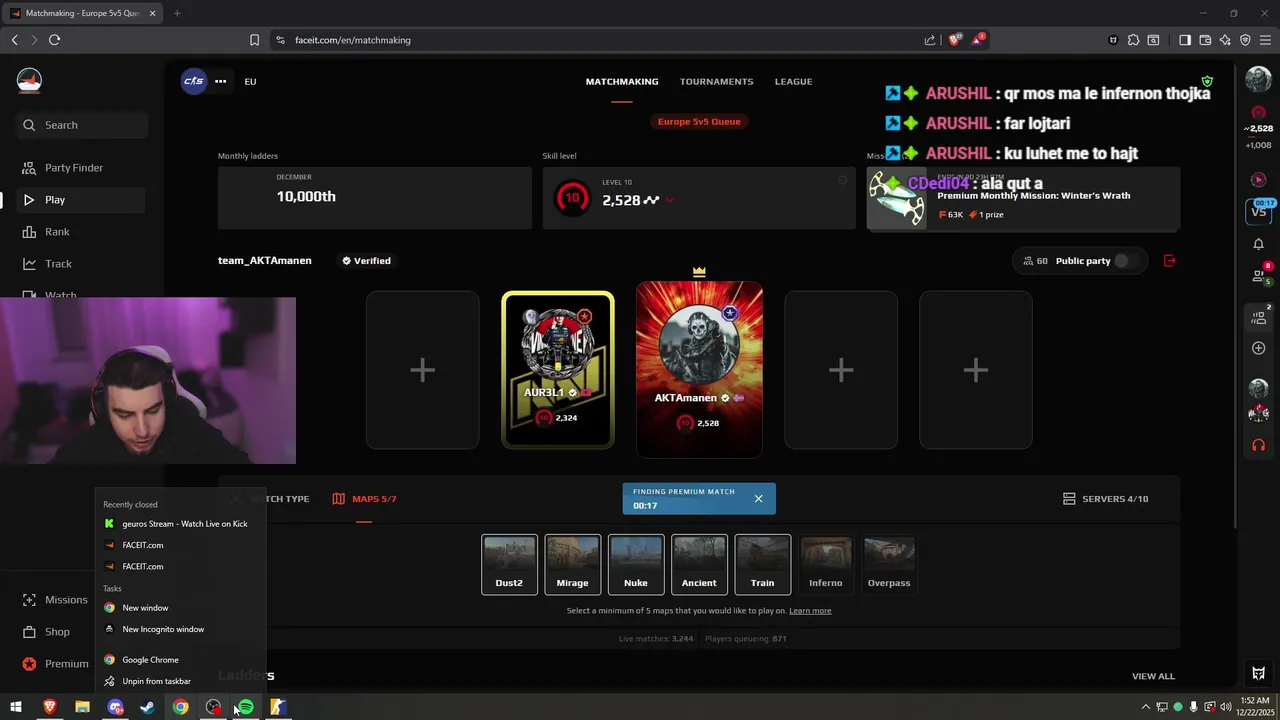Click the Europe 5v5 Queue button

click(699, 122)
